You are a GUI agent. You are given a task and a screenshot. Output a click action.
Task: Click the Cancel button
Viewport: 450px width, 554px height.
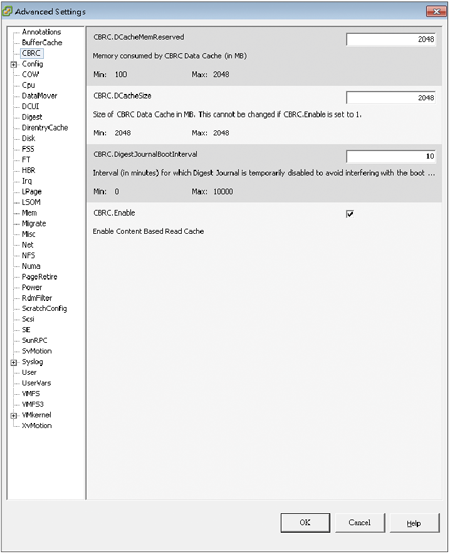tap(360, 523)
